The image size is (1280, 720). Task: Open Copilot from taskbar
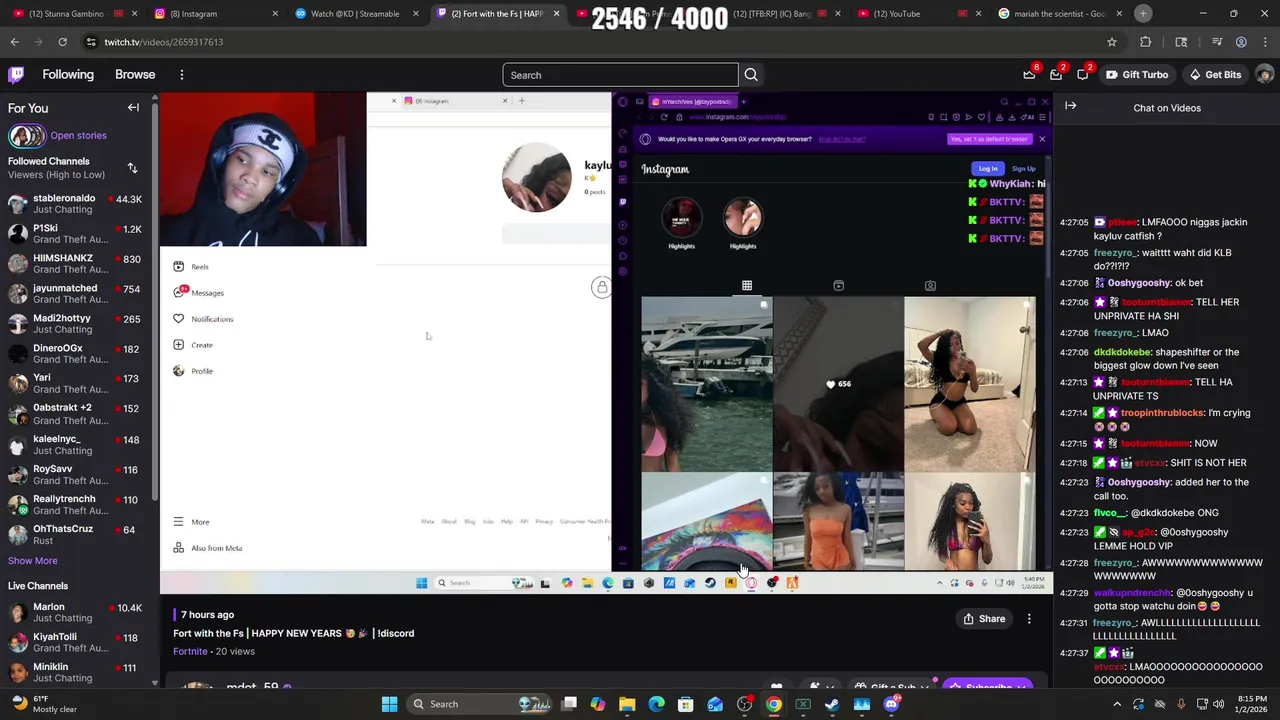pyautogui.click(x=598, y=704)
